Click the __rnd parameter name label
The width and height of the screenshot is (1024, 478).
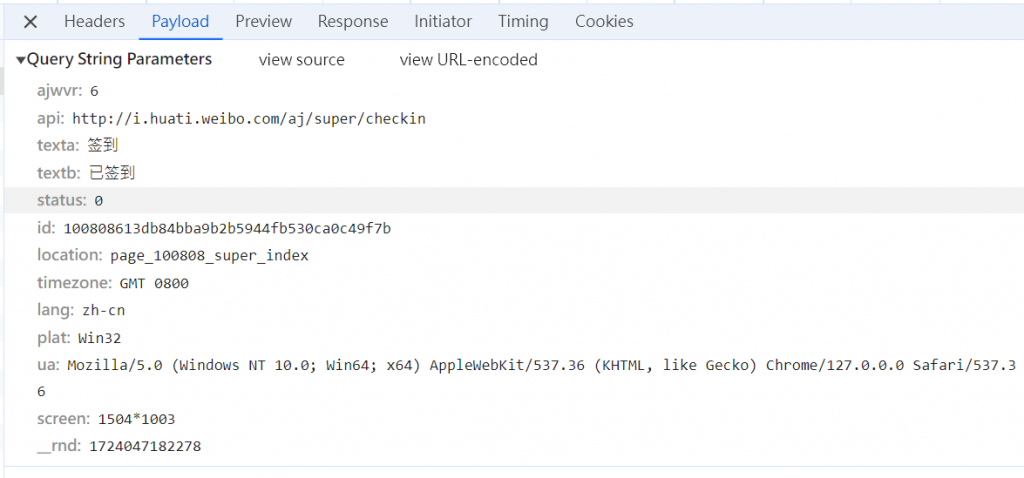60,447
